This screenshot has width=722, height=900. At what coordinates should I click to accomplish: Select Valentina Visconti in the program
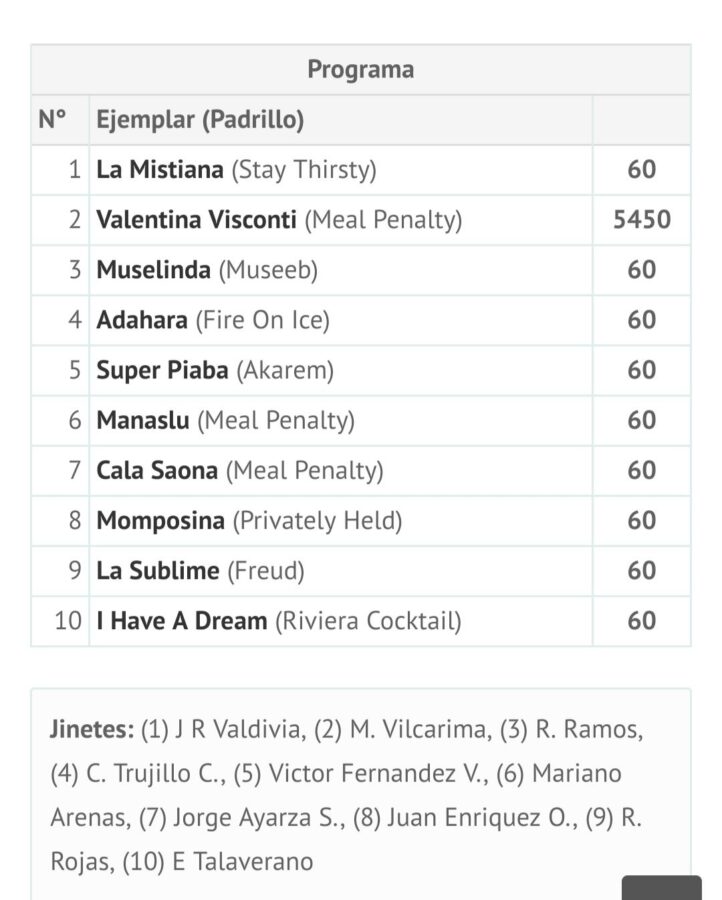(x=197, y=220)
